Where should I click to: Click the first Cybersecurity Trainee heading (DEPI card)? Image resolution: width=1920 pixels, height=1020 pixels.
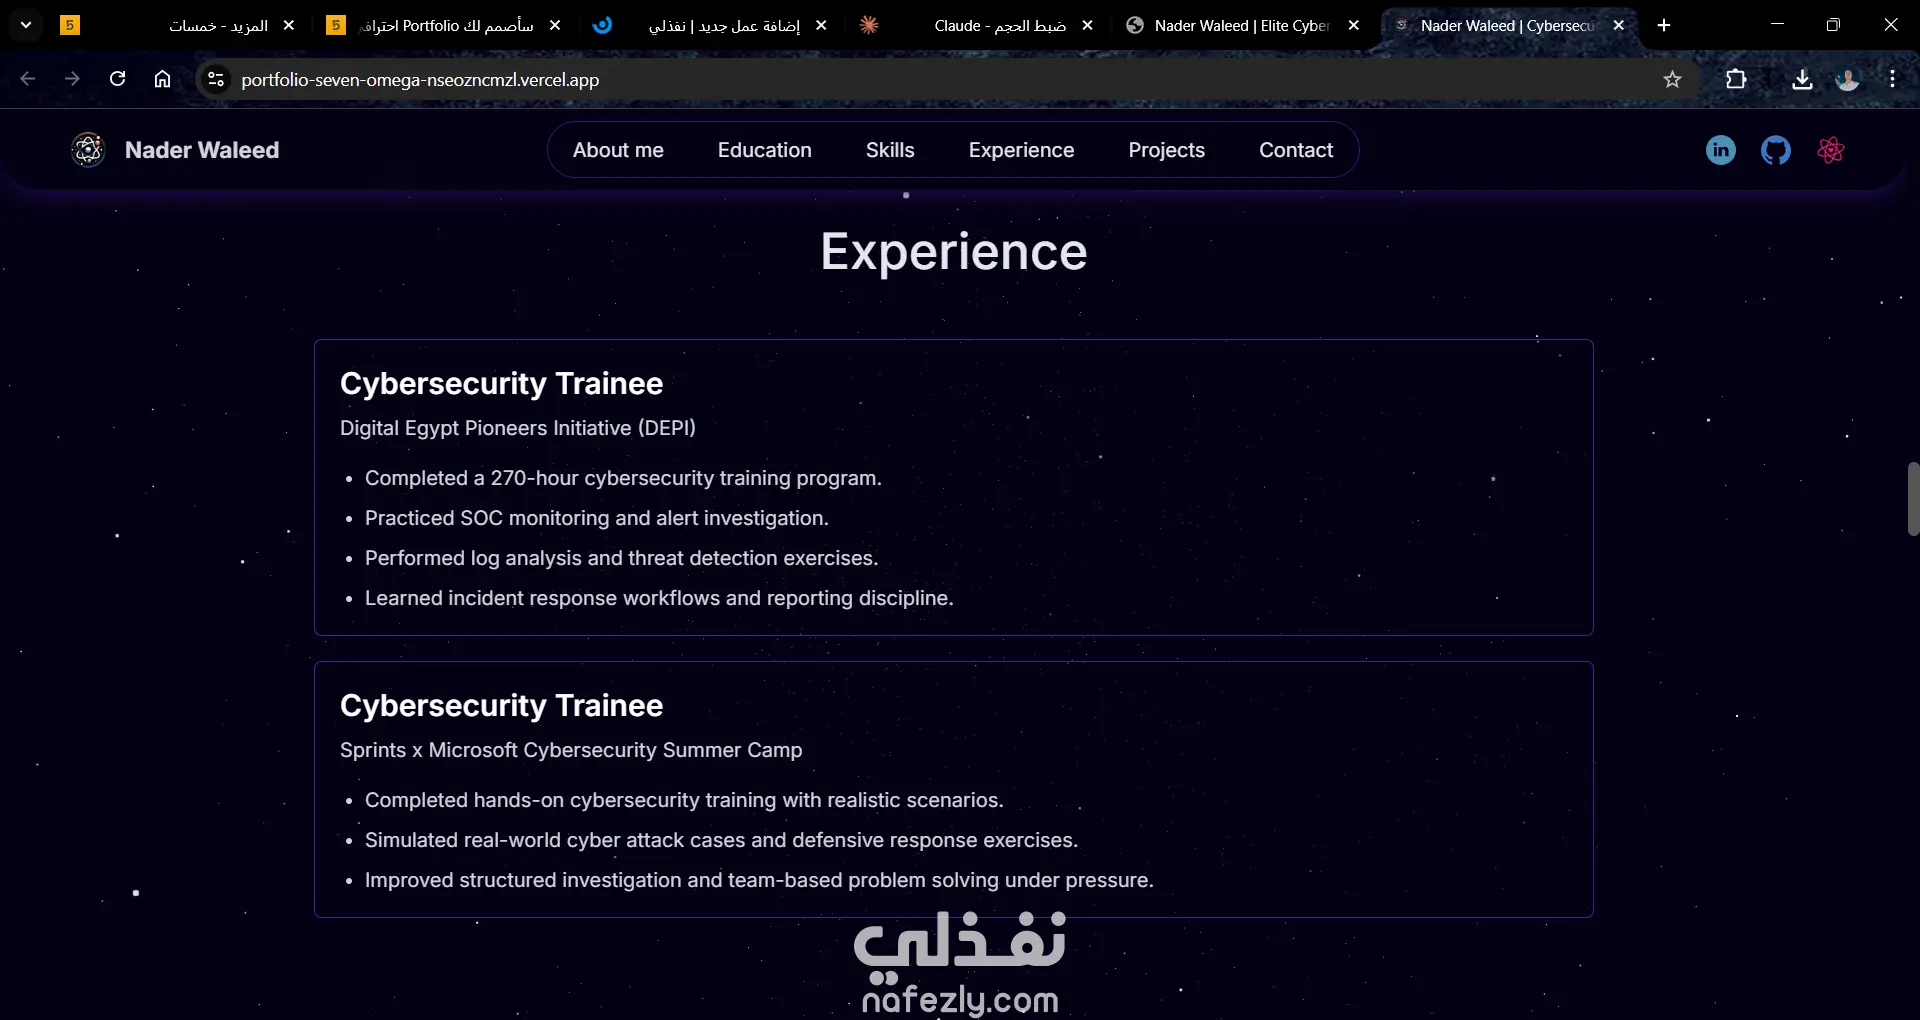click(501, 384)
